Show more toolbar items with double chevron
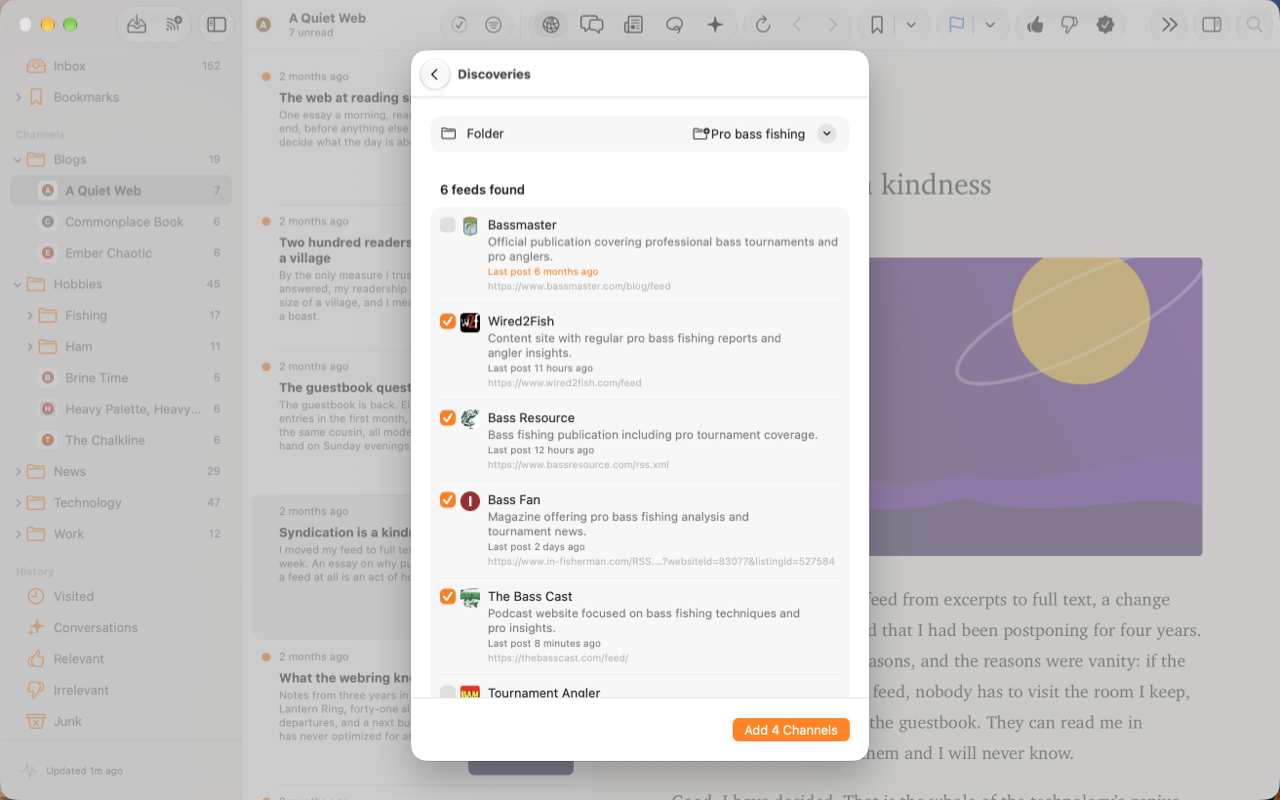 point(1169,25)
